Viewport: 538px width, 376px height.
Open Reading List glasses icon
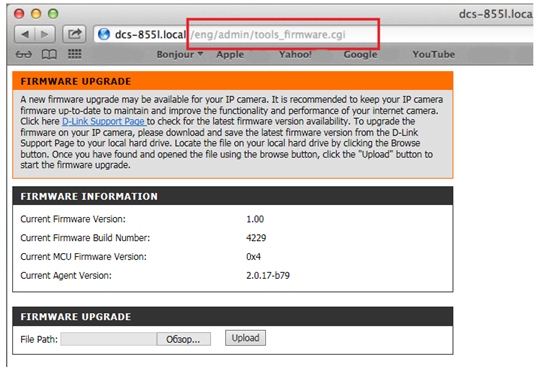pos(24,54)
